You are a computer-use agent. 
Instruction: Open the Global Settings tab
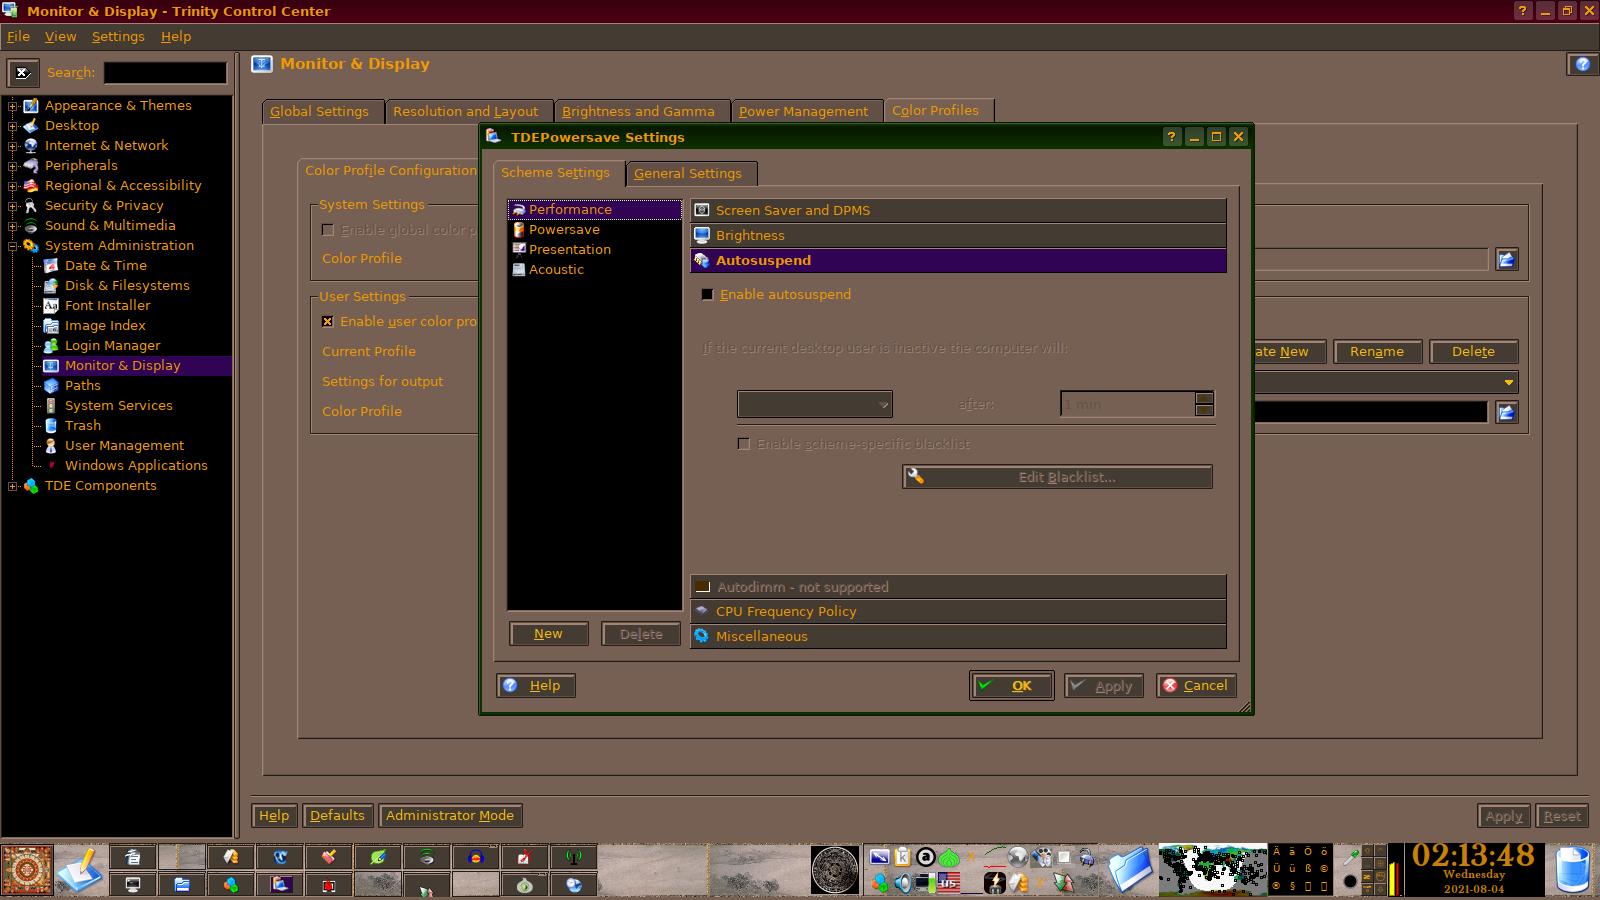coord(320,111)
